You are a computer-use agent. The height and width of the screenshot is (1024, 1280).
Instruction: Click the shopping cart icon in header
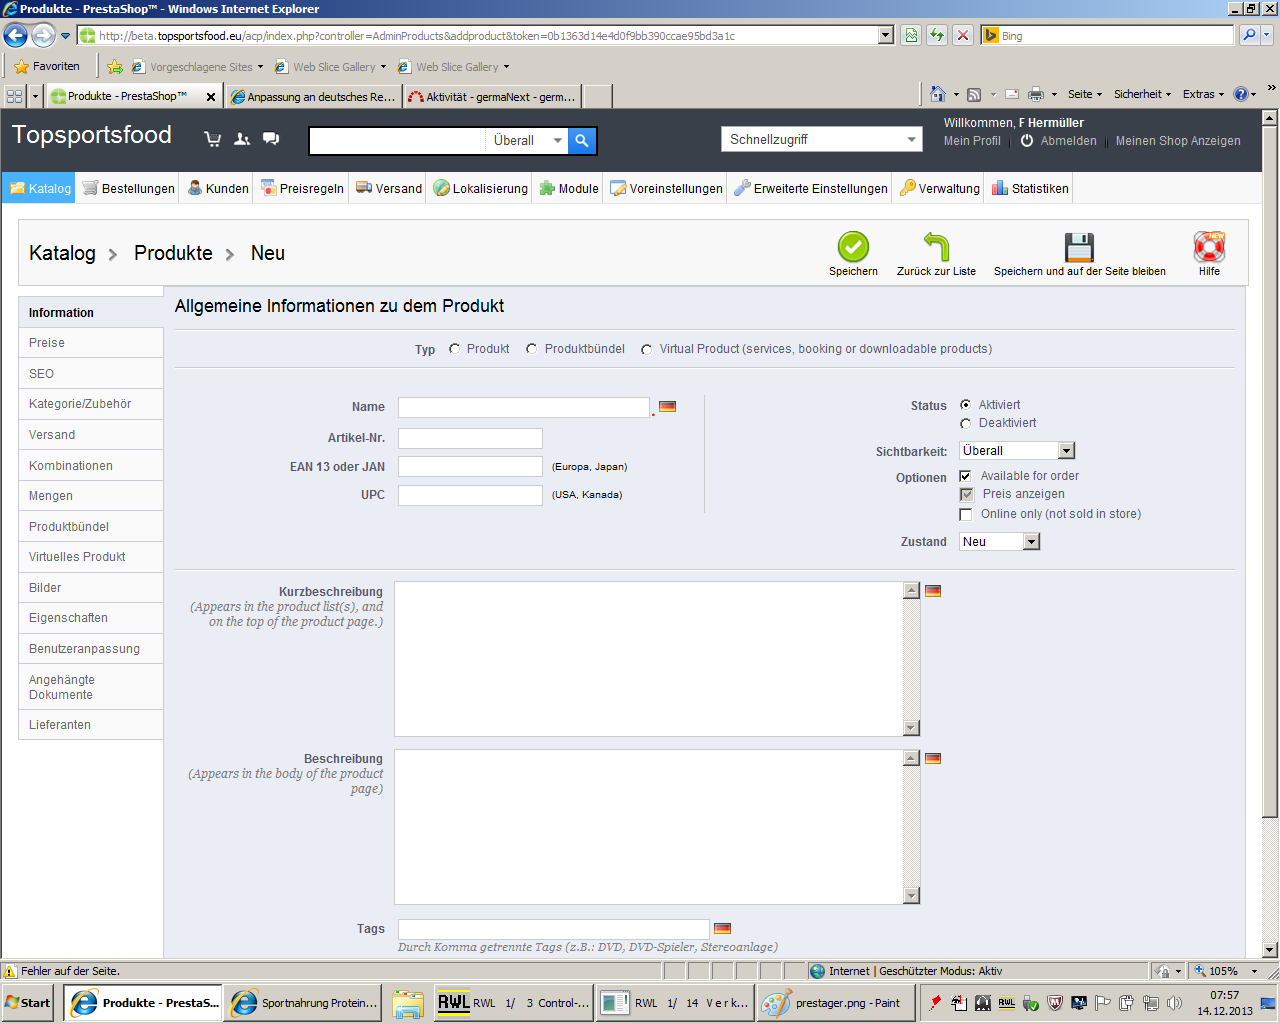212,139
